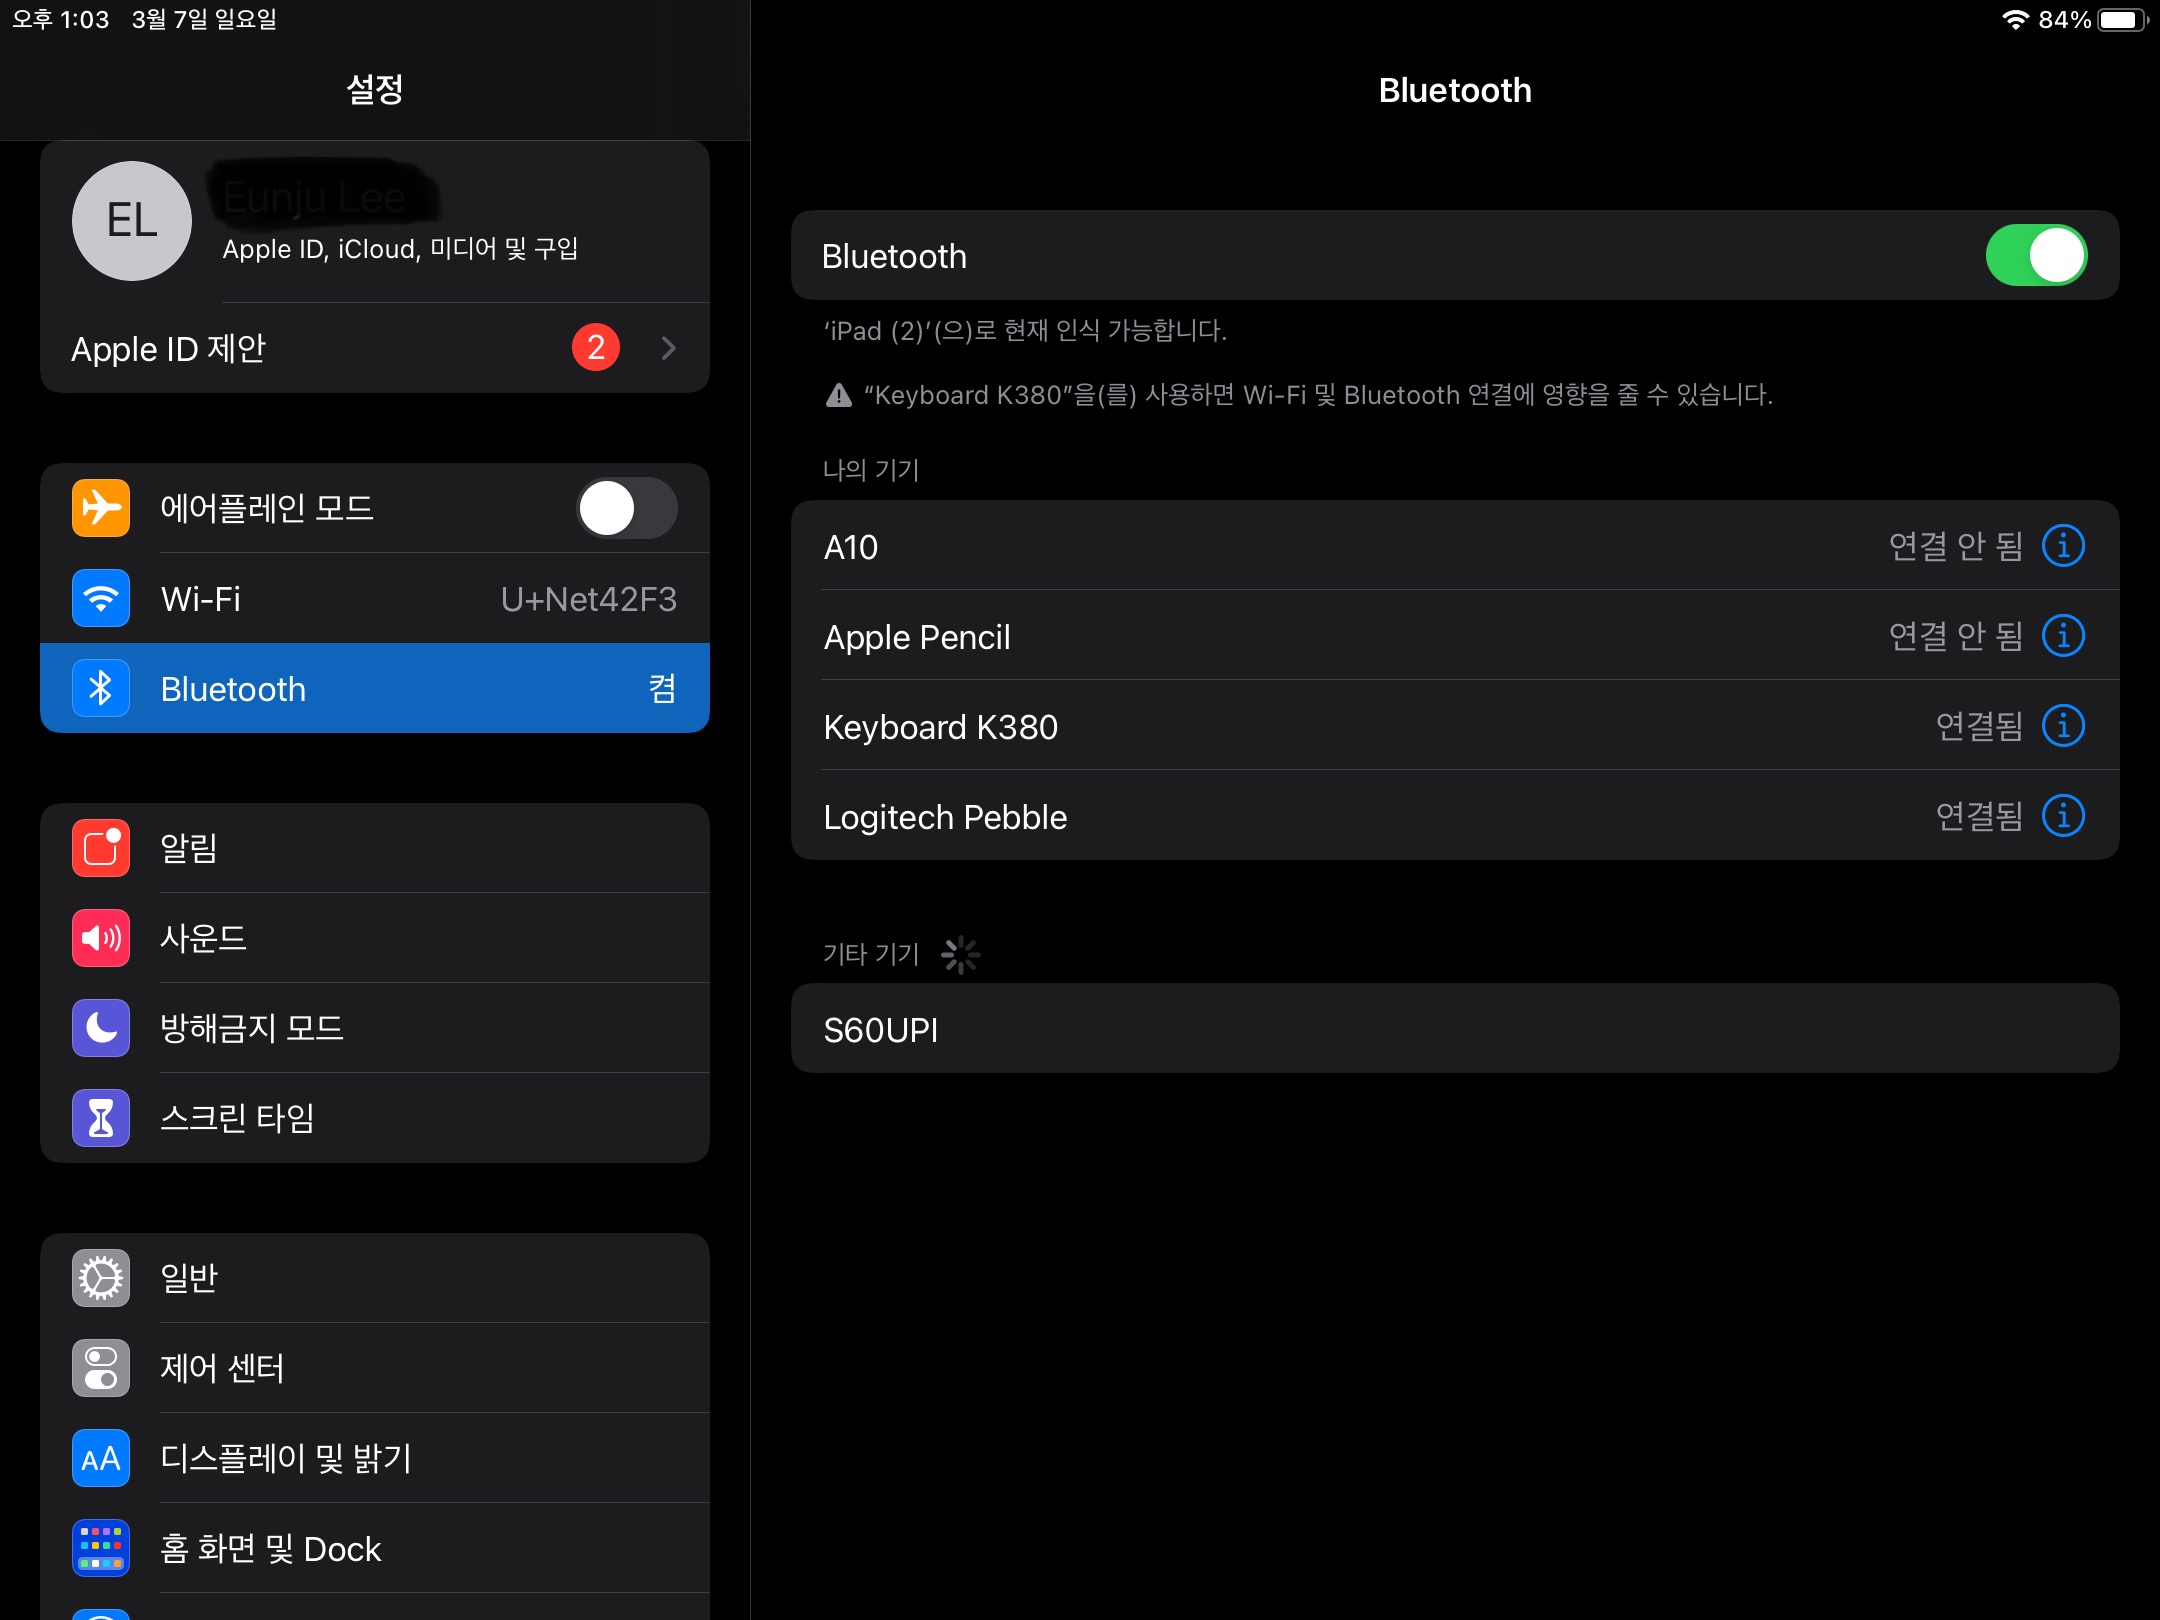Tap the Airplane mode orange icon
2160x1620 pixels.
coord(100,508)
